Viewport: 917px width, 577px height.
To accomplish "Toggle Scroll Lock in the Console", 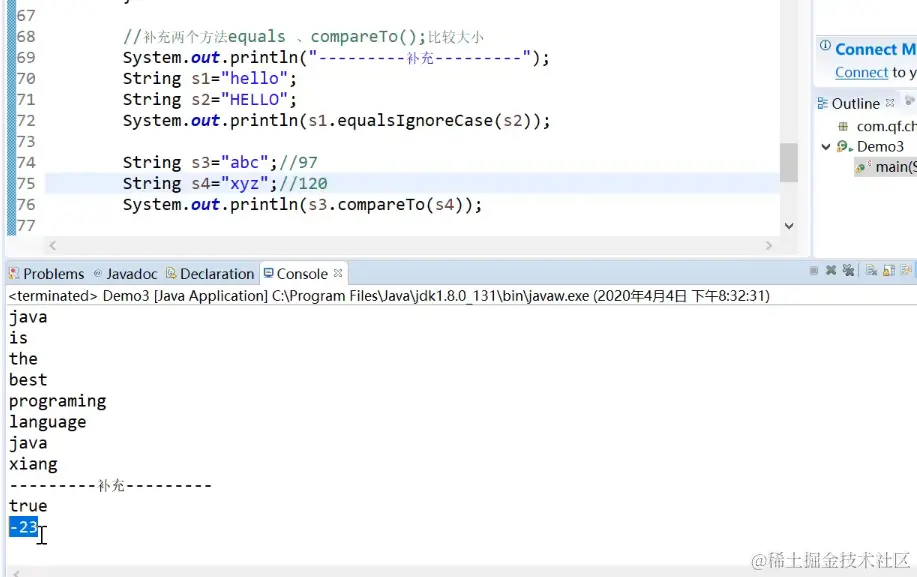I will click(x=887, y=273).
